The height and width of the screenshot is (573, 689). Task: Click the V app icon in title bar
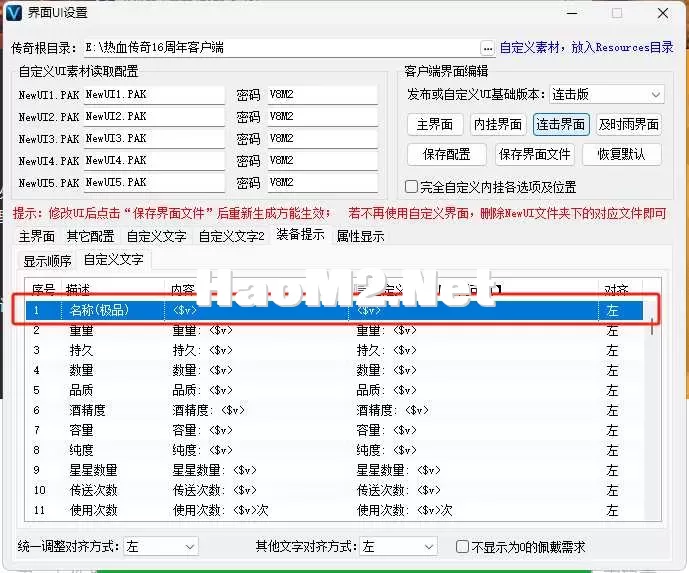14,13
